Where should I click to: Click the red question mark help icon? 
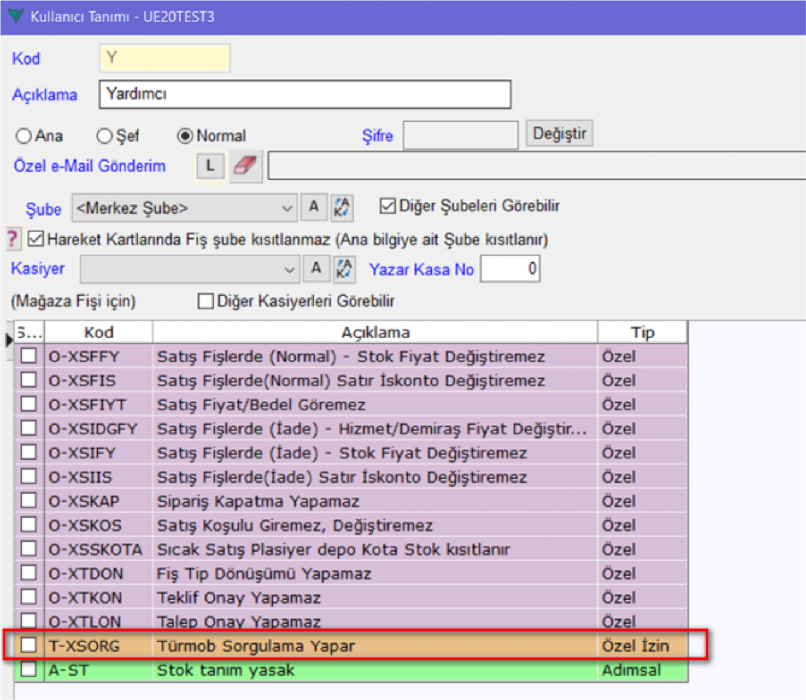(x=13, y=239)
